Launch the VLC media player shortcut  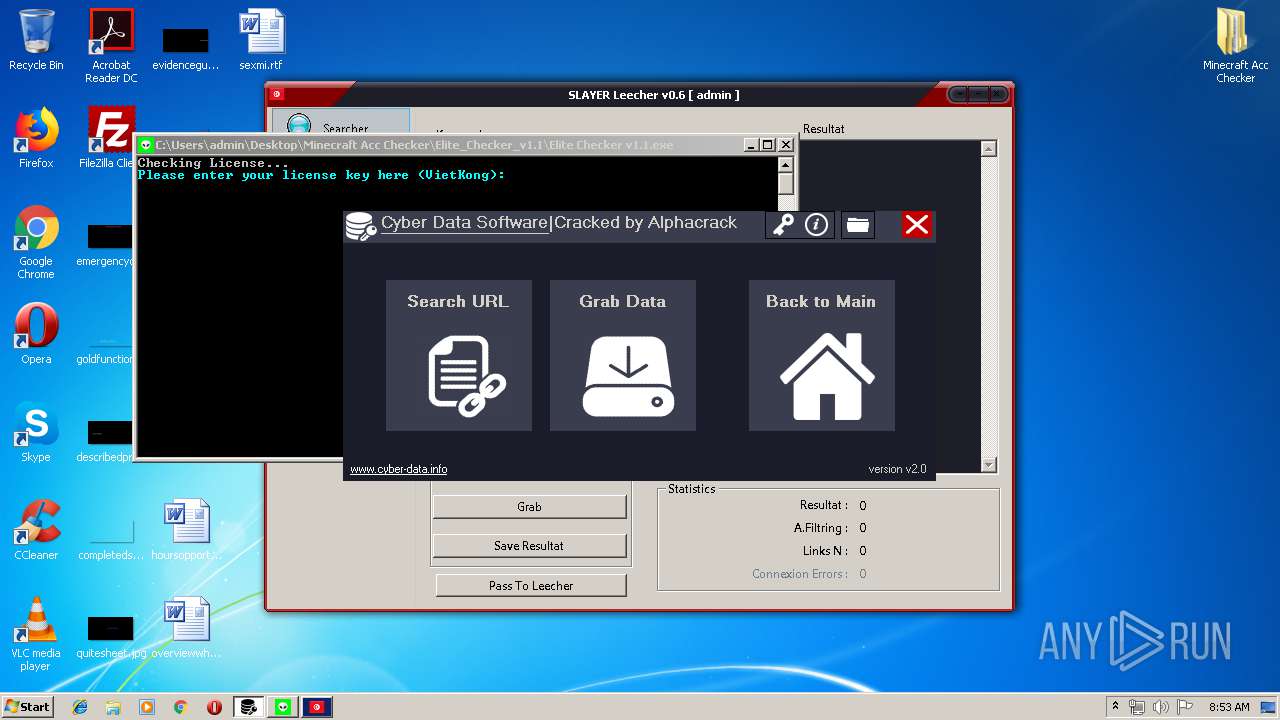coord(36,634)
